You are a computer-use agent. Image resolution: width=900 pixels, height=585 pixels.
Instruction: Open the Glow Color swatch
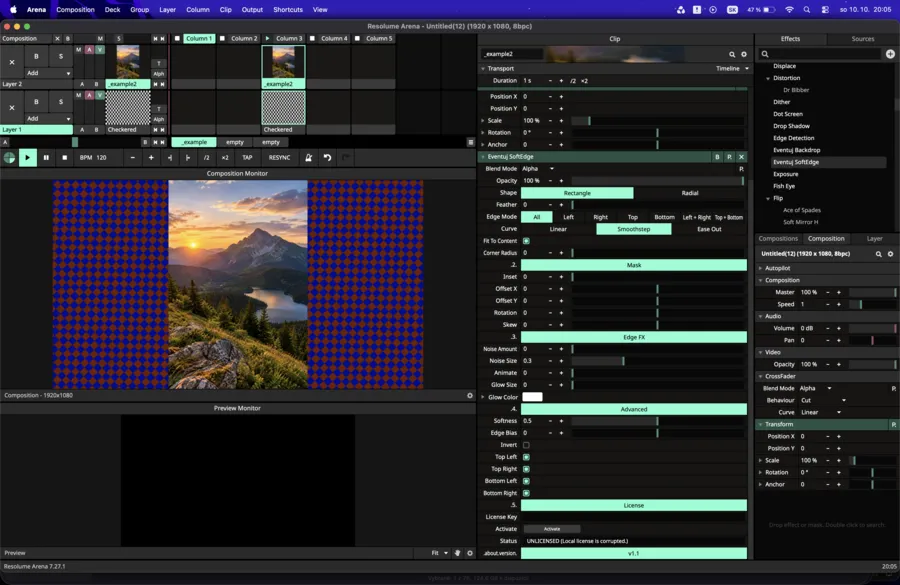click(532, 397)
